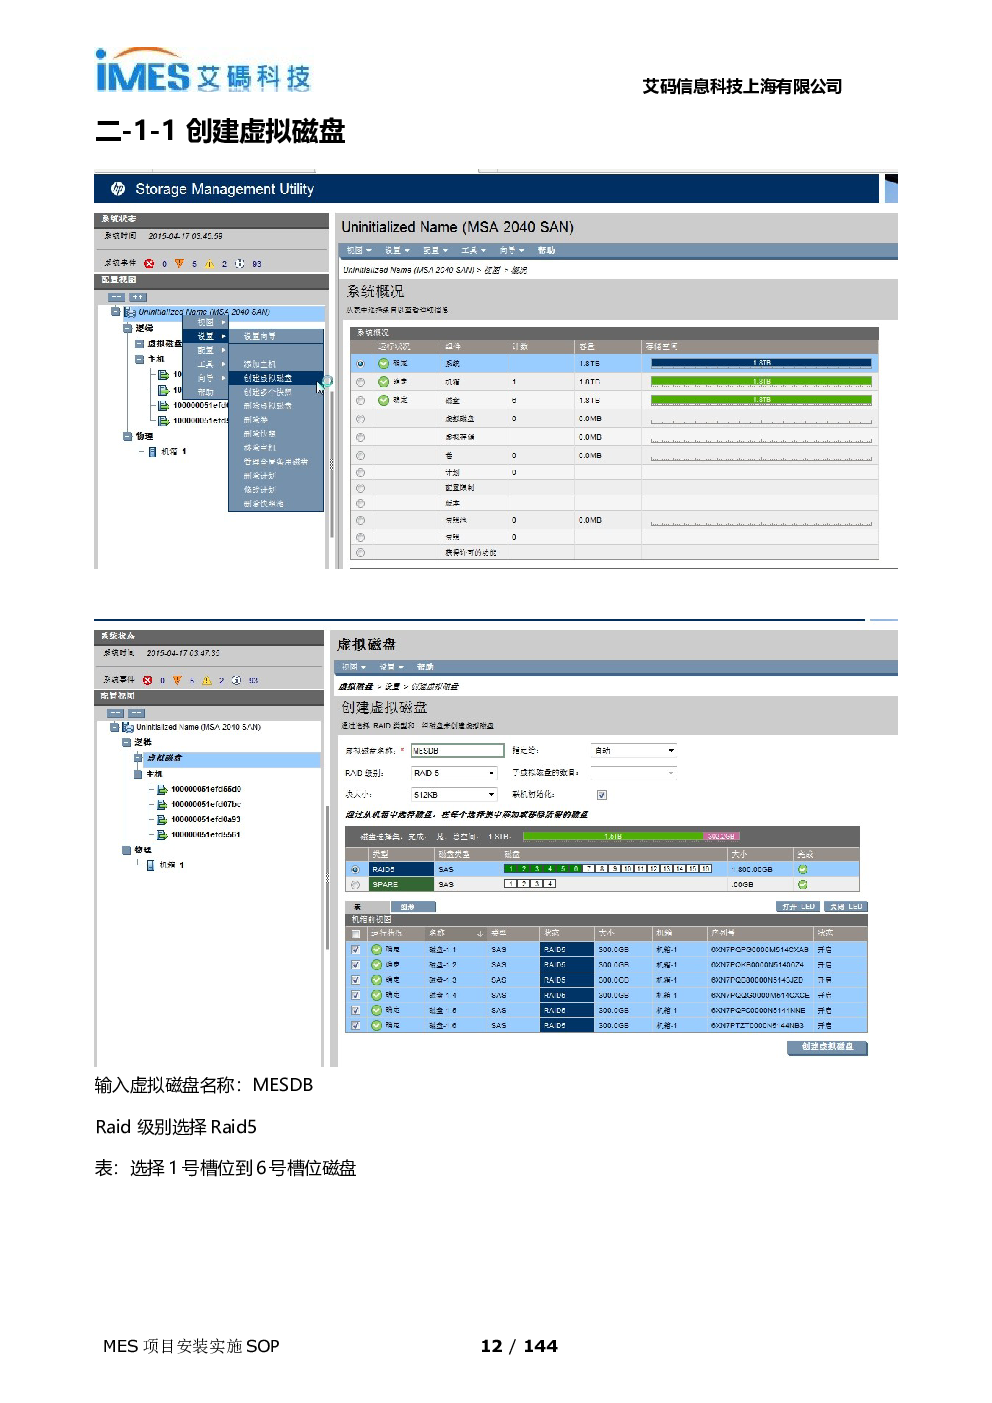The width and height of the screenshot is (992, 1403).
Task: Click the green OK icon for disk 1.6
Action: pyautogui.click(x=377, y=1025)
